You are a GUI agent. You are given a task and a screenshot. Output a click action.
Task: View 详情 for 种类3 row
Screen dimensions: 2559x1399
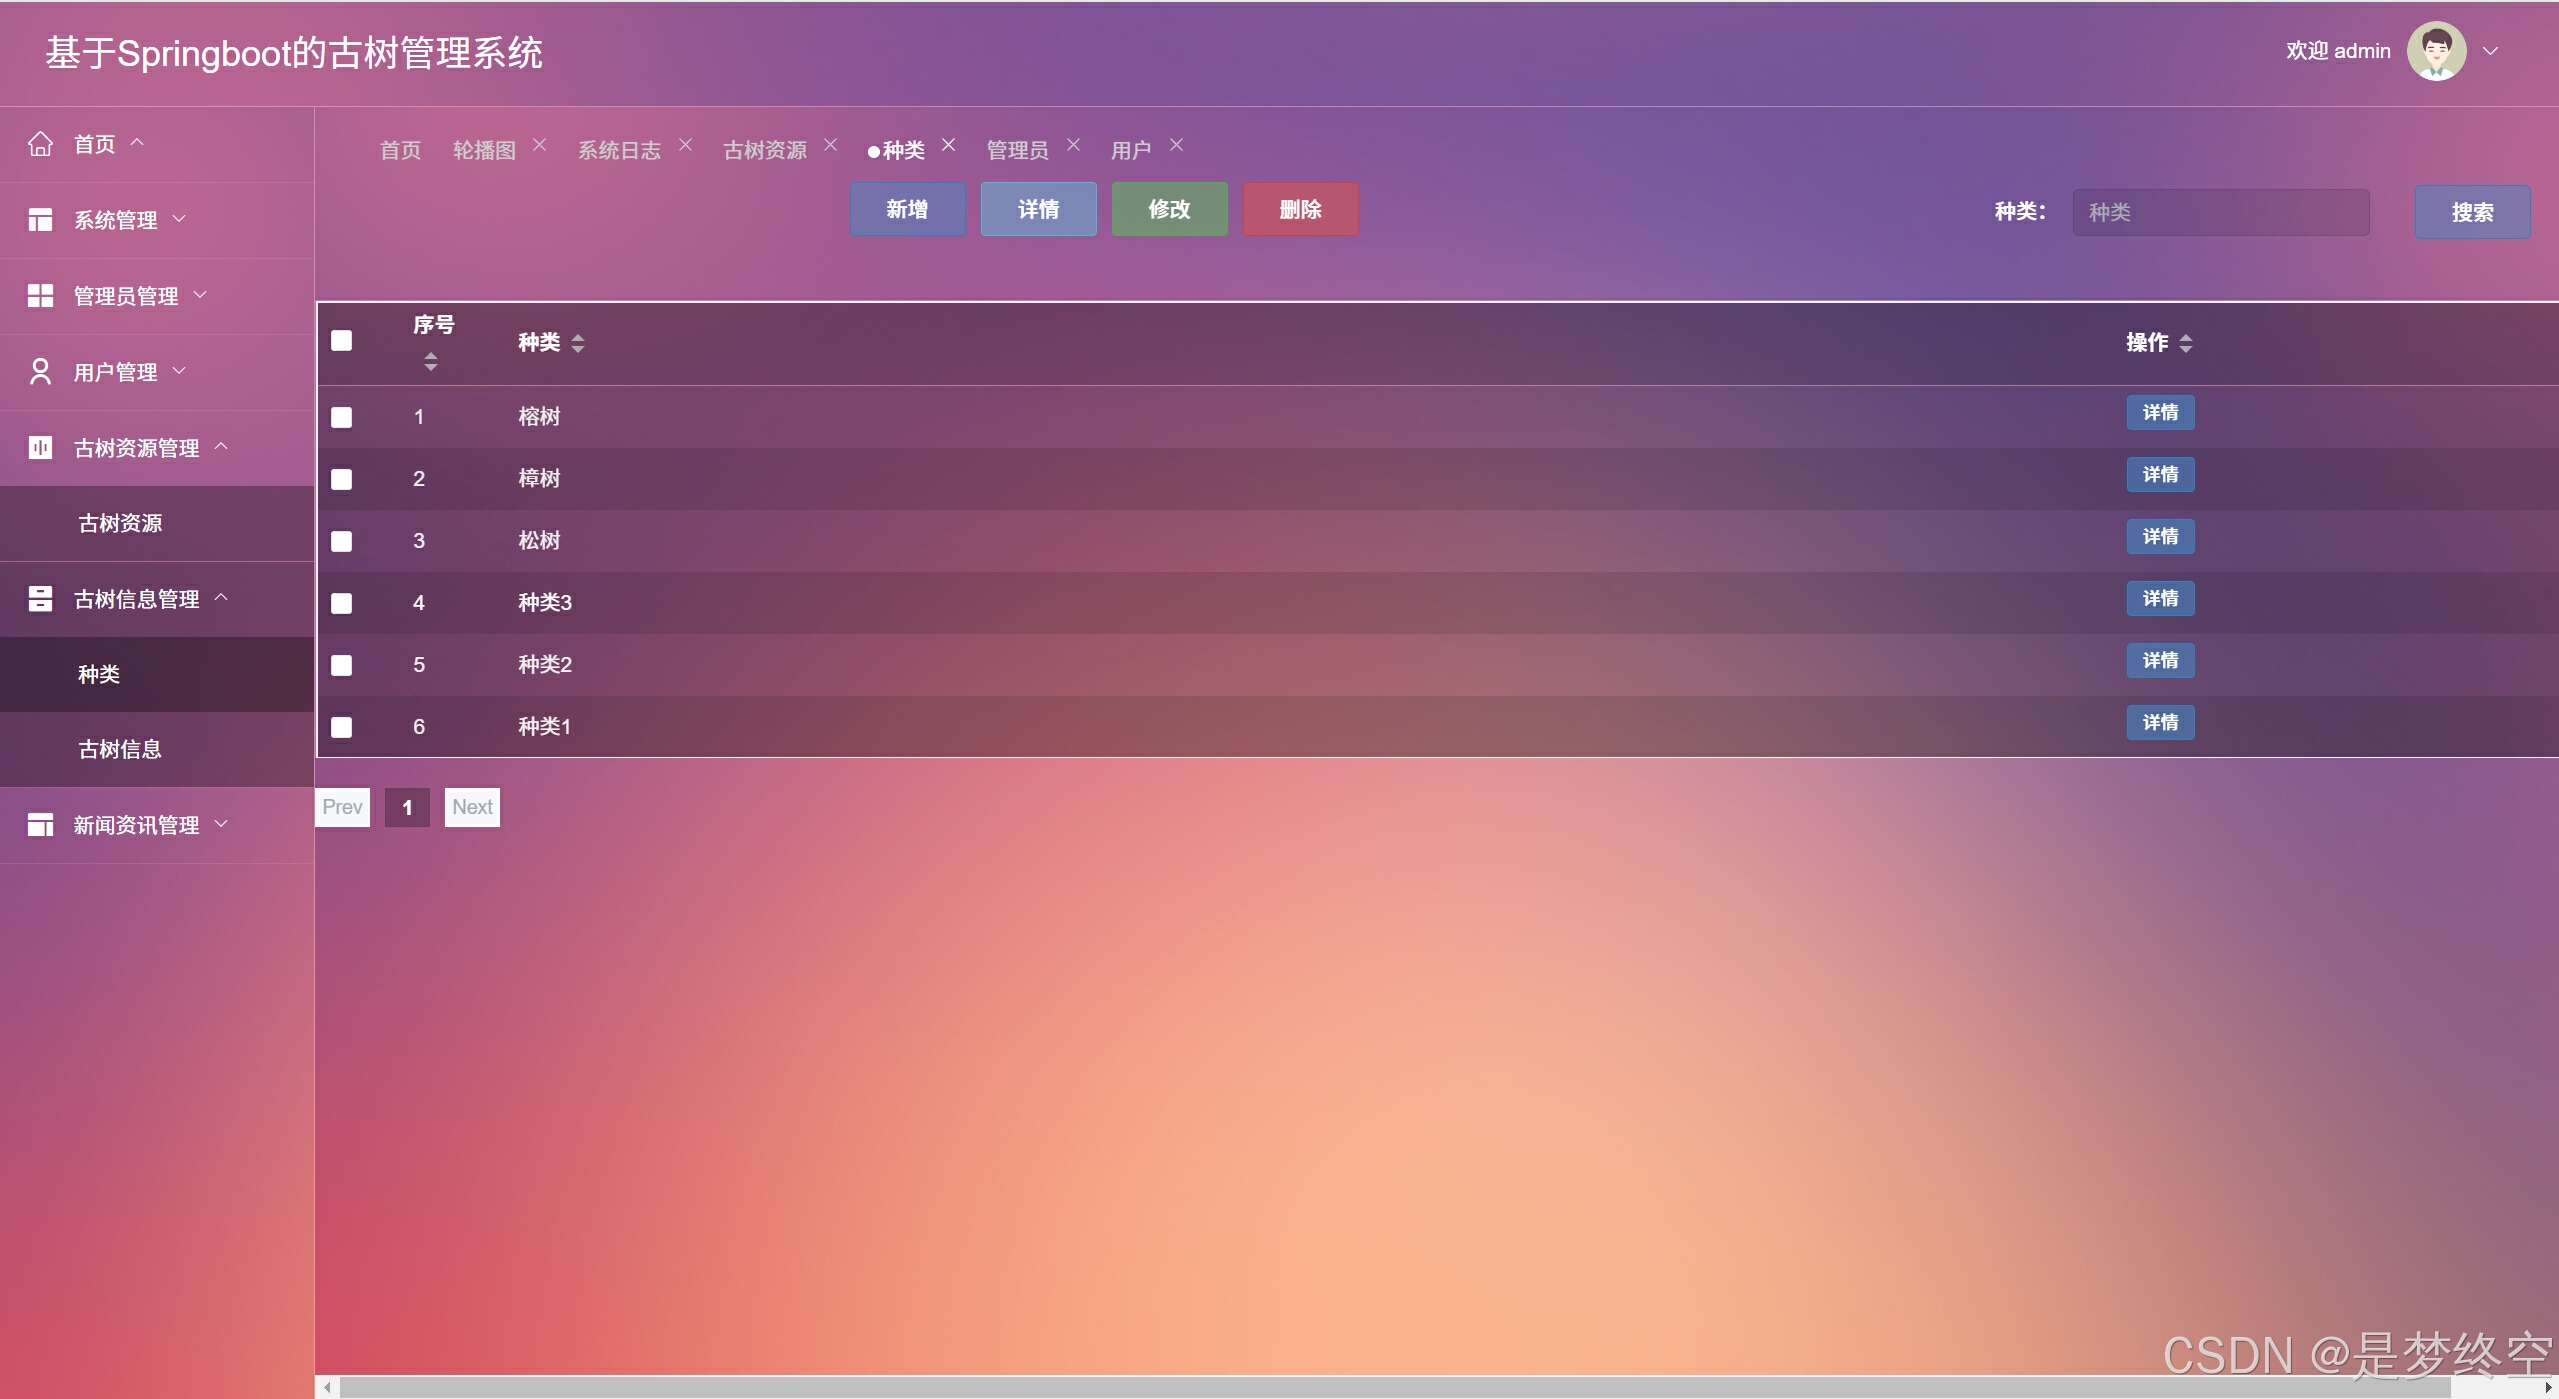pos(2161,599)
